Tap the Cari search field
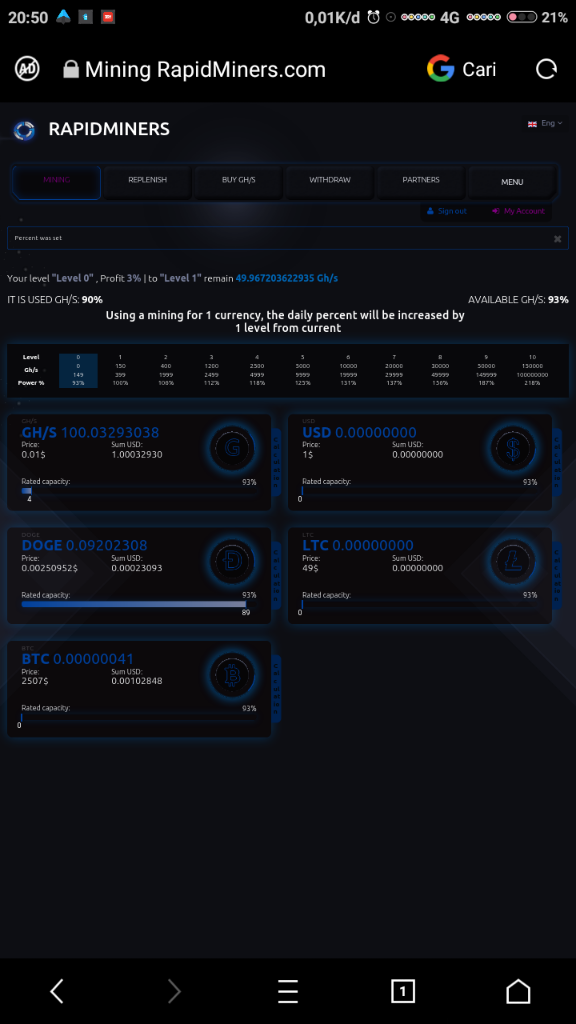 tap(479, 69)
